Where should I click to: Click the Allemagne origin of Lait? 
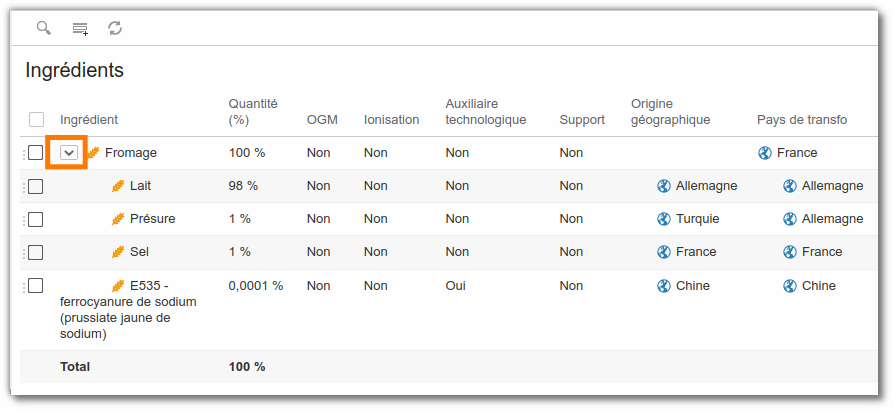(706, 186)
